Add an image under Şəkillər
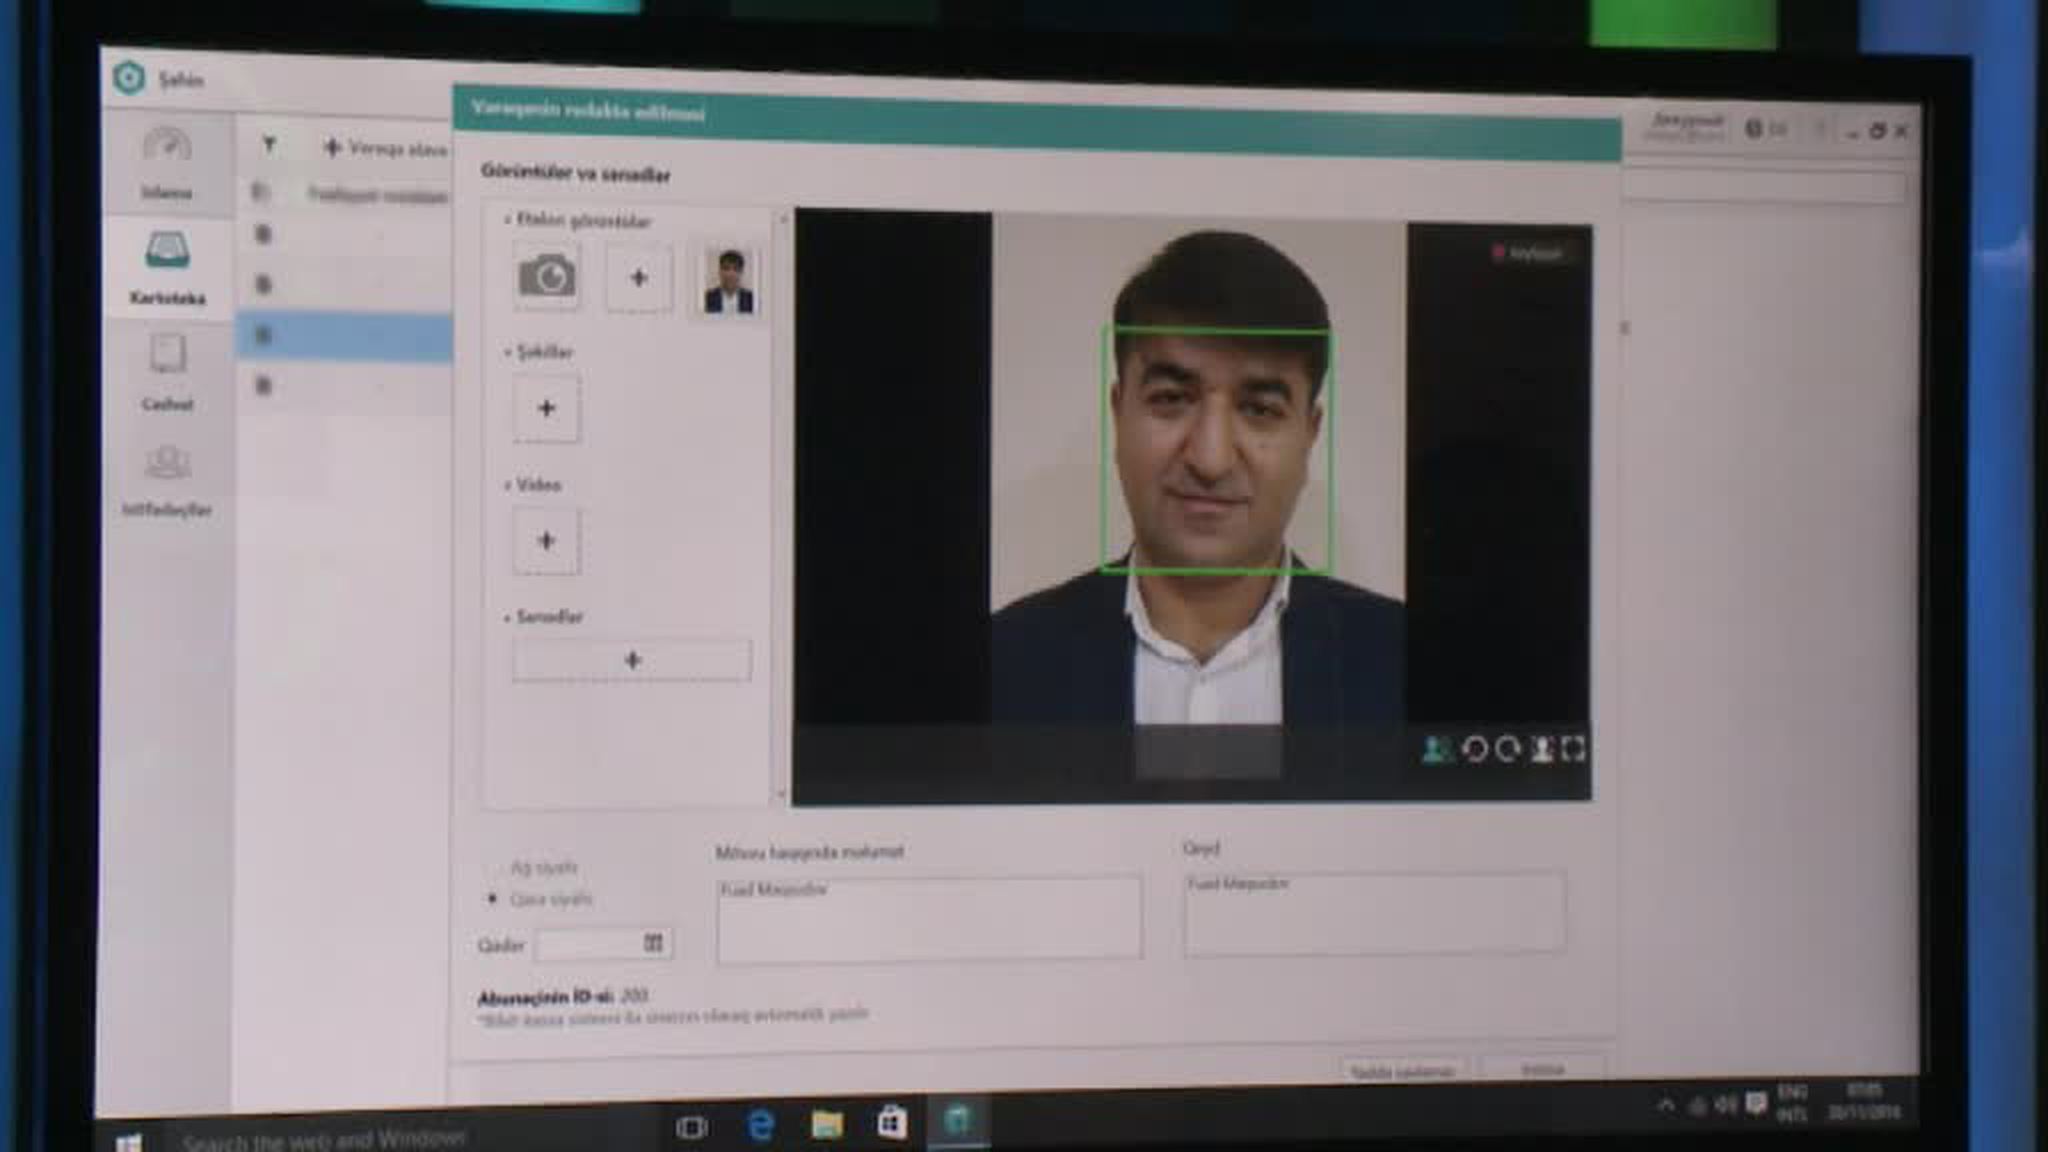 546,408
